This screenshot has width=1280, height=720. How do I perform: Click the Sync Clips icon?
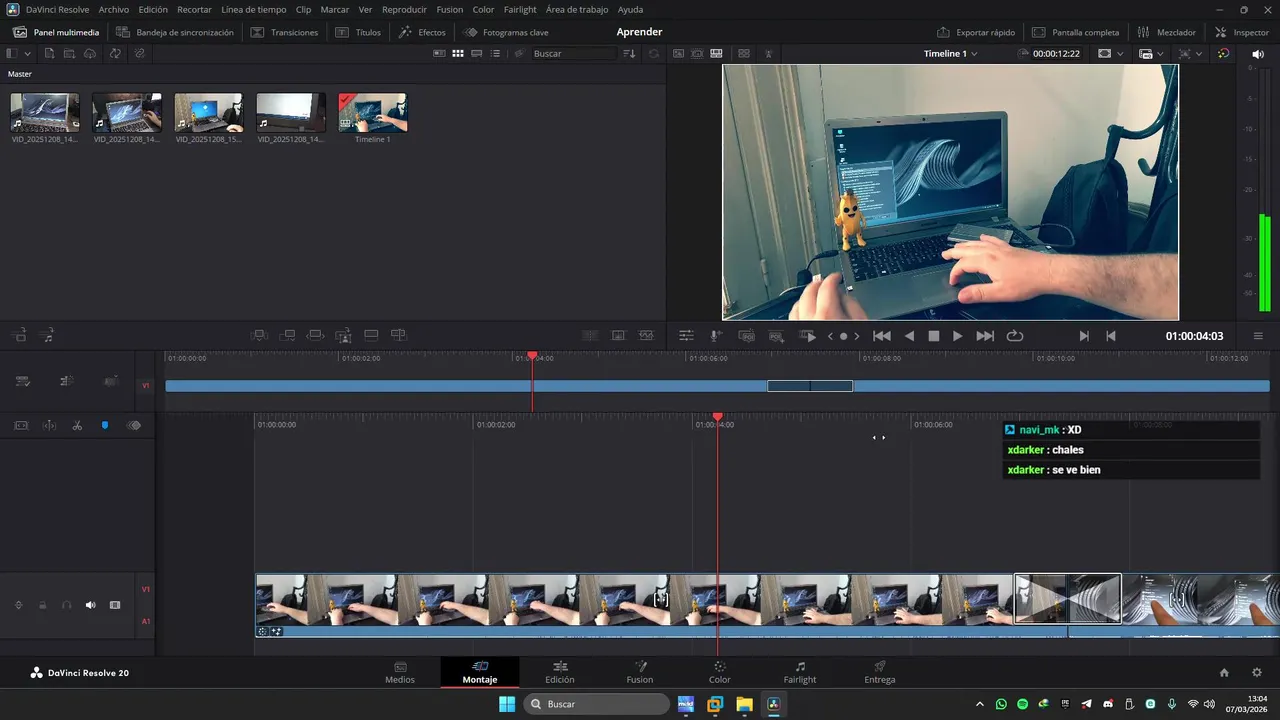115,53
